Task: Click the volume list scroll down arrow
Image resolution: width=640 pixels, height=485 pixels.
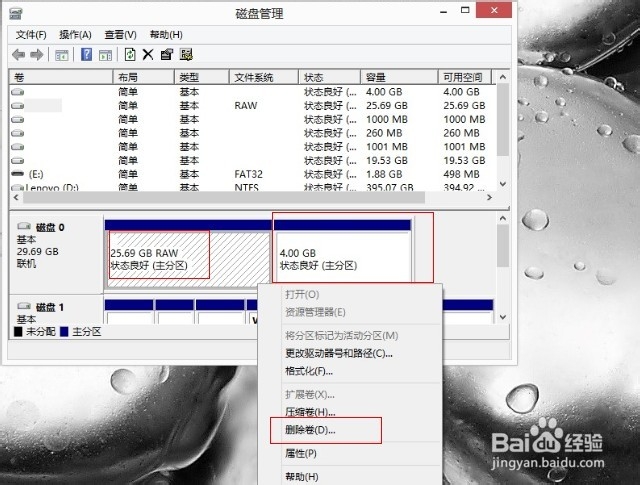Action: tap(503, 184)
